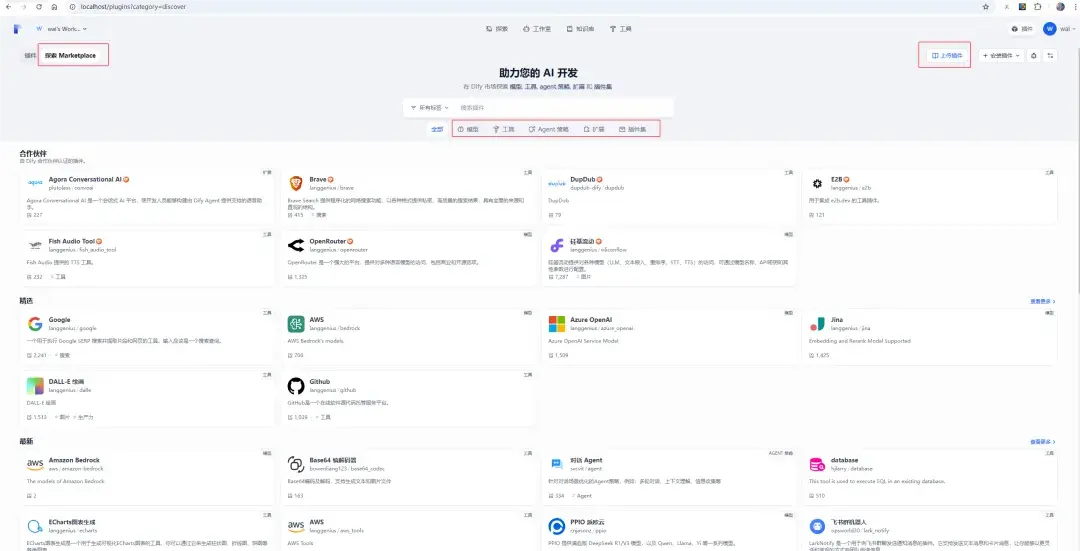Viewport: 1080px width, 551px height.
Task: Click the Base64 codec plugin icon
Action: click(x=296, y=464)
